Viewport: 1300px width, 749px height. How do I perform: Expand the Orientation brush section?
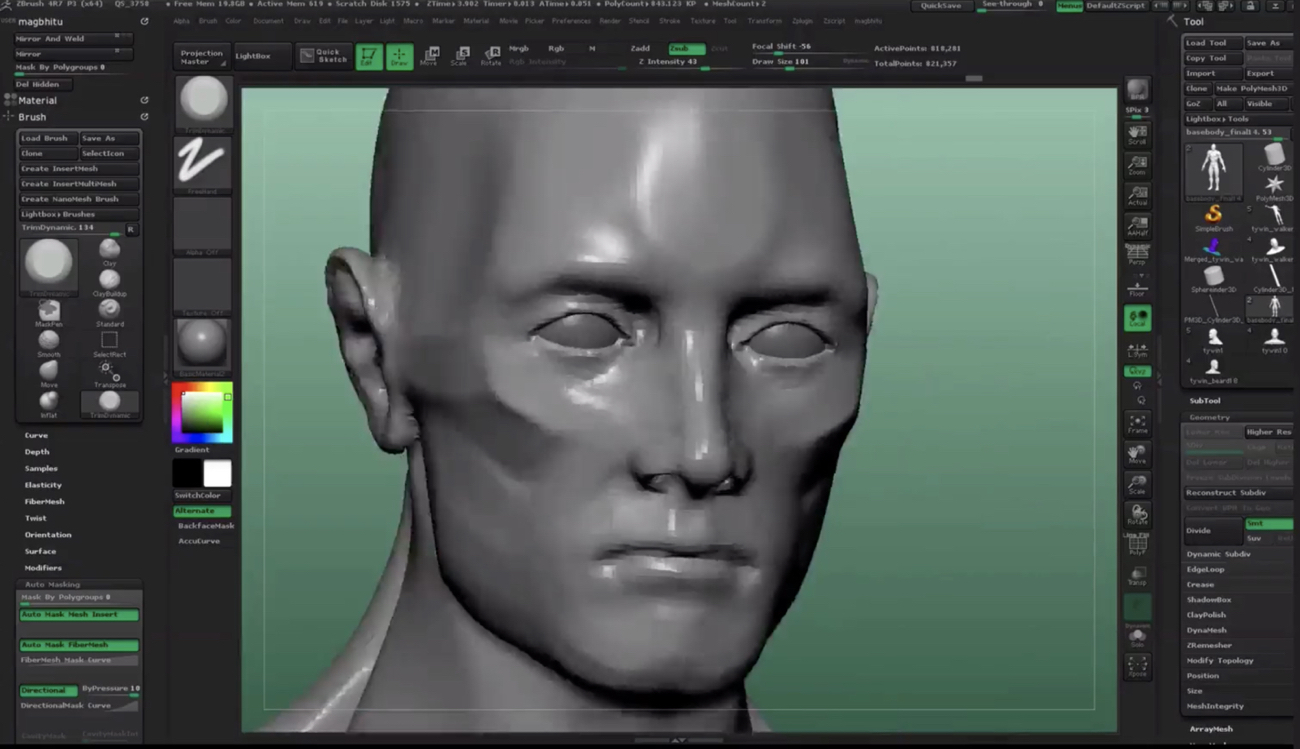point(48,535)
